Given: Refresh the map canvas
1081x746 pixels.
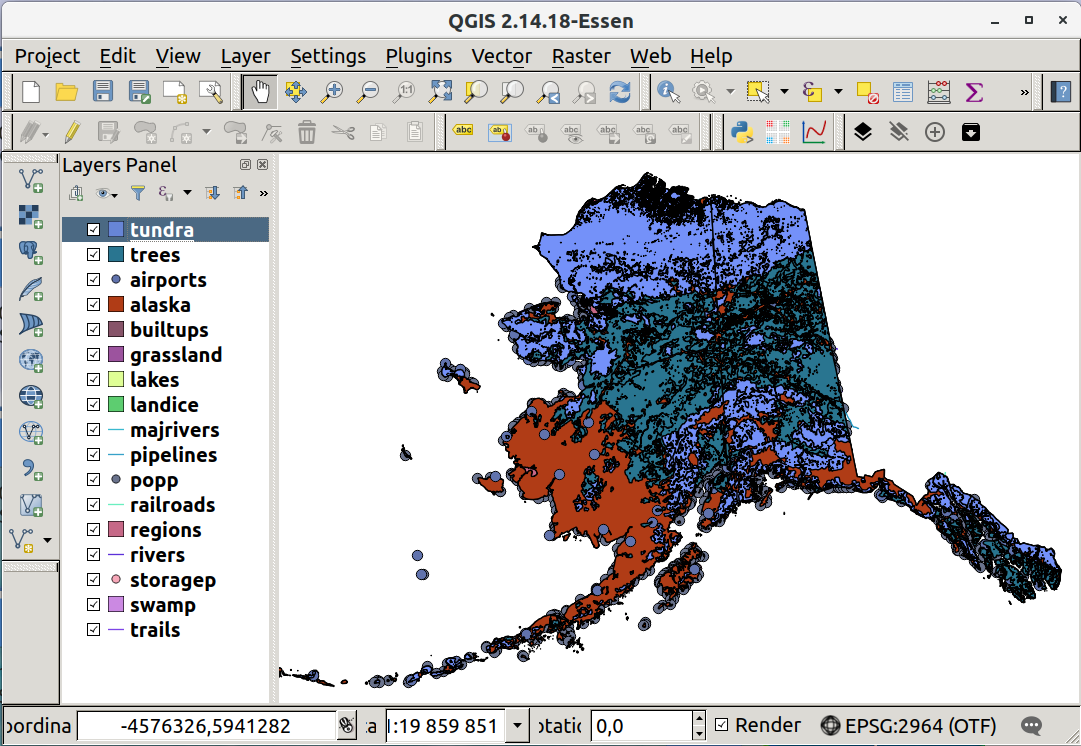Looking at the screenshot, I should pos(620,92).
